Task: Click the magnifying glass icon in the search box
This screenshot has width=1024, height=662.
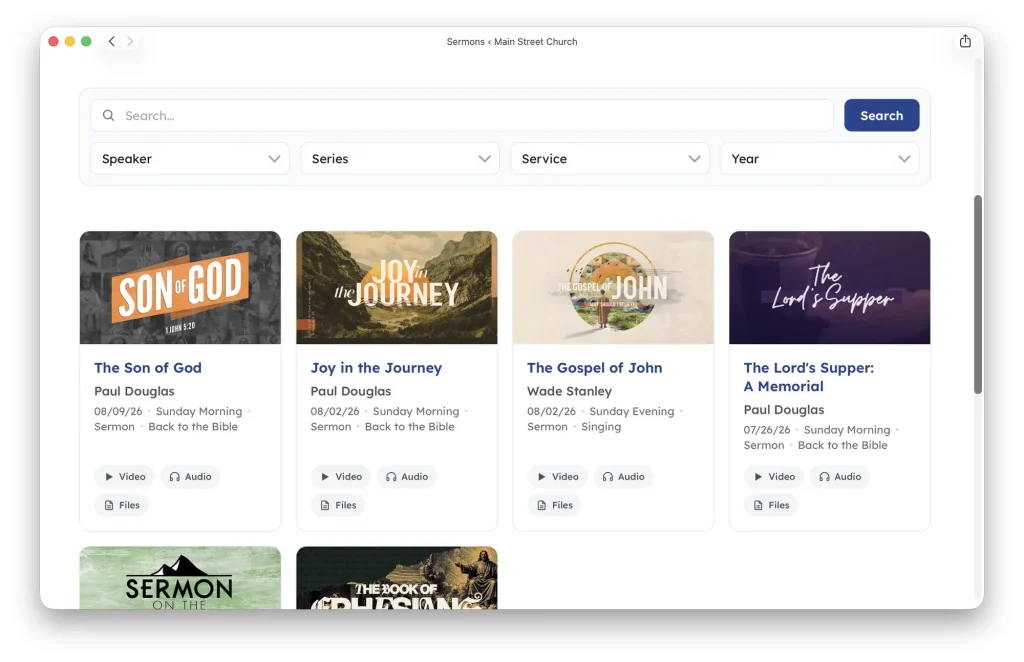Action: tap(108, 116)
